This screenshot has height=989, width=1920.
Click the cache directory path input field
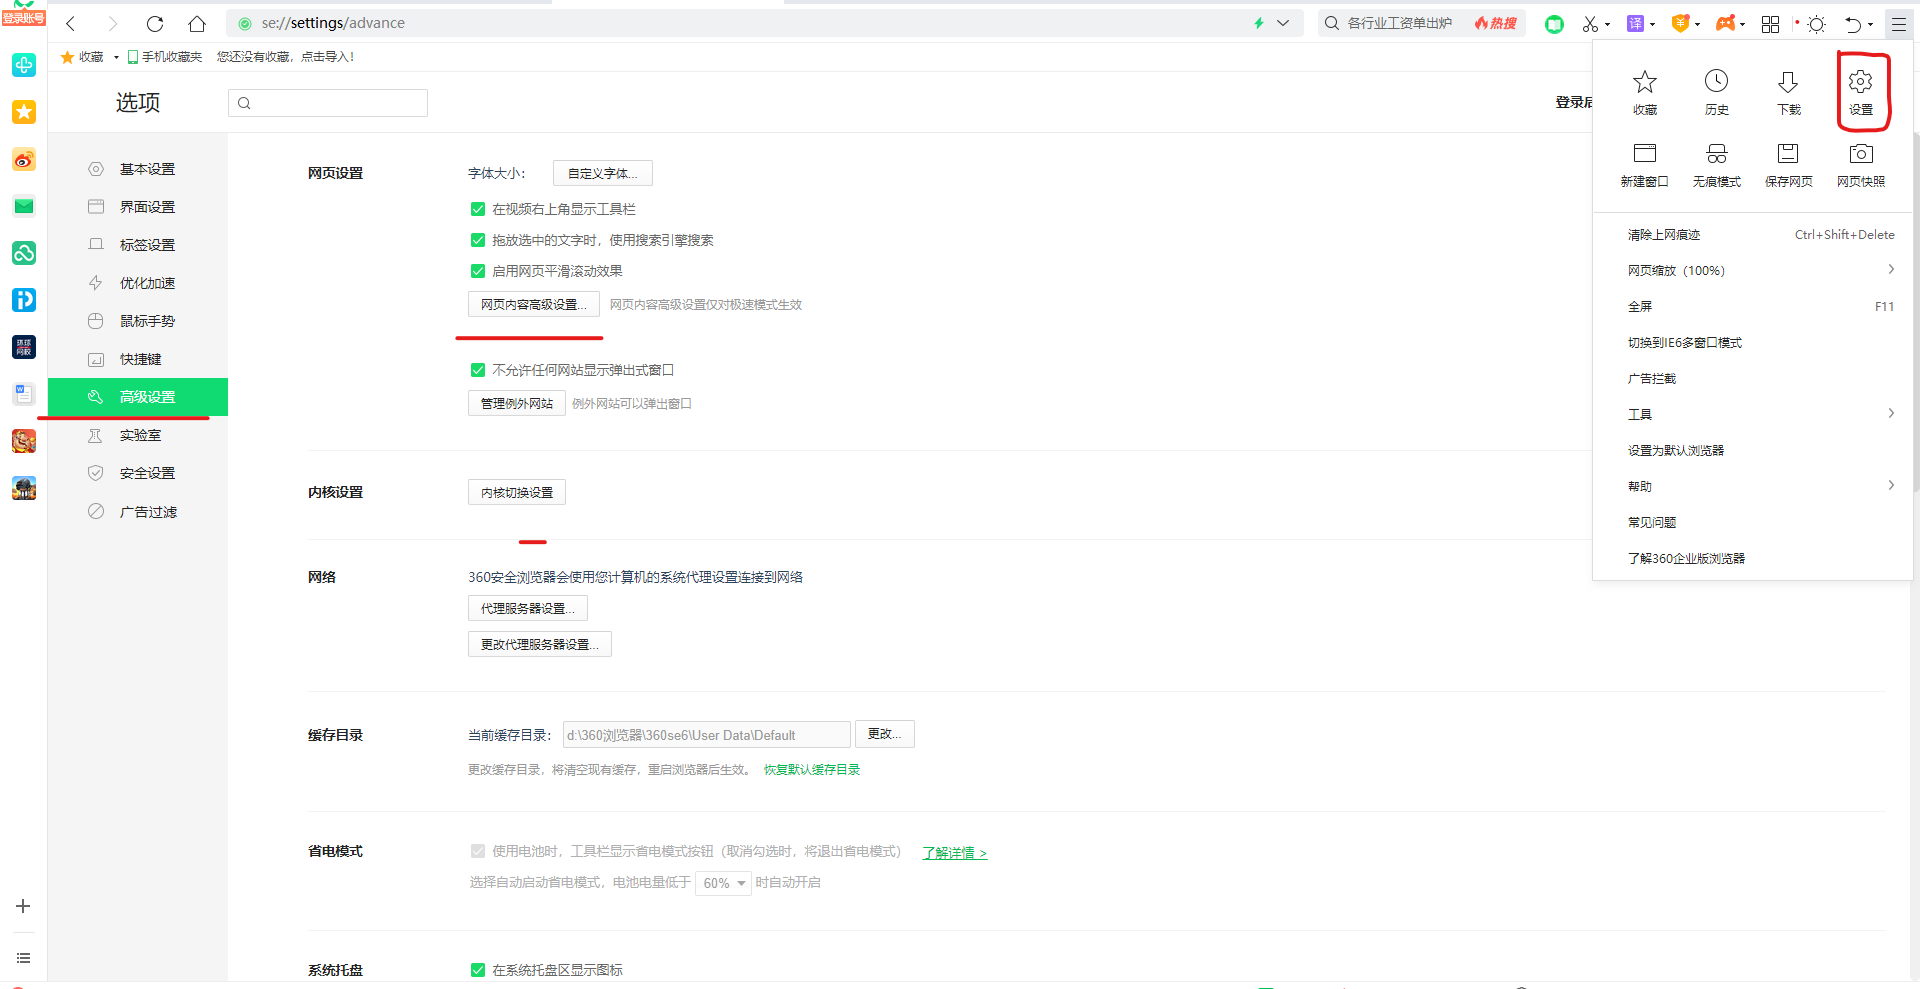706,734
